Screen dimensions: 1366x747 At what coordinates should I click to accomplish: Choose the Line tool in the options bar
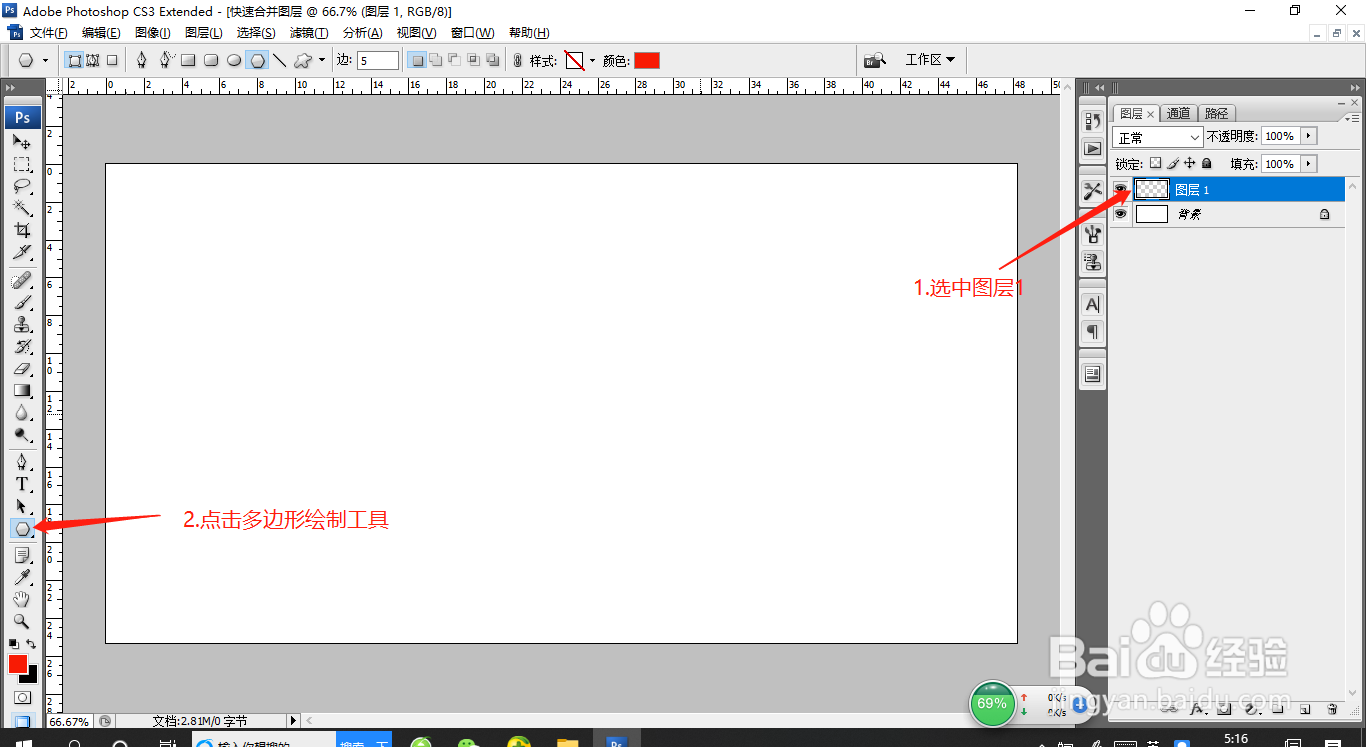tap(280, 60)
